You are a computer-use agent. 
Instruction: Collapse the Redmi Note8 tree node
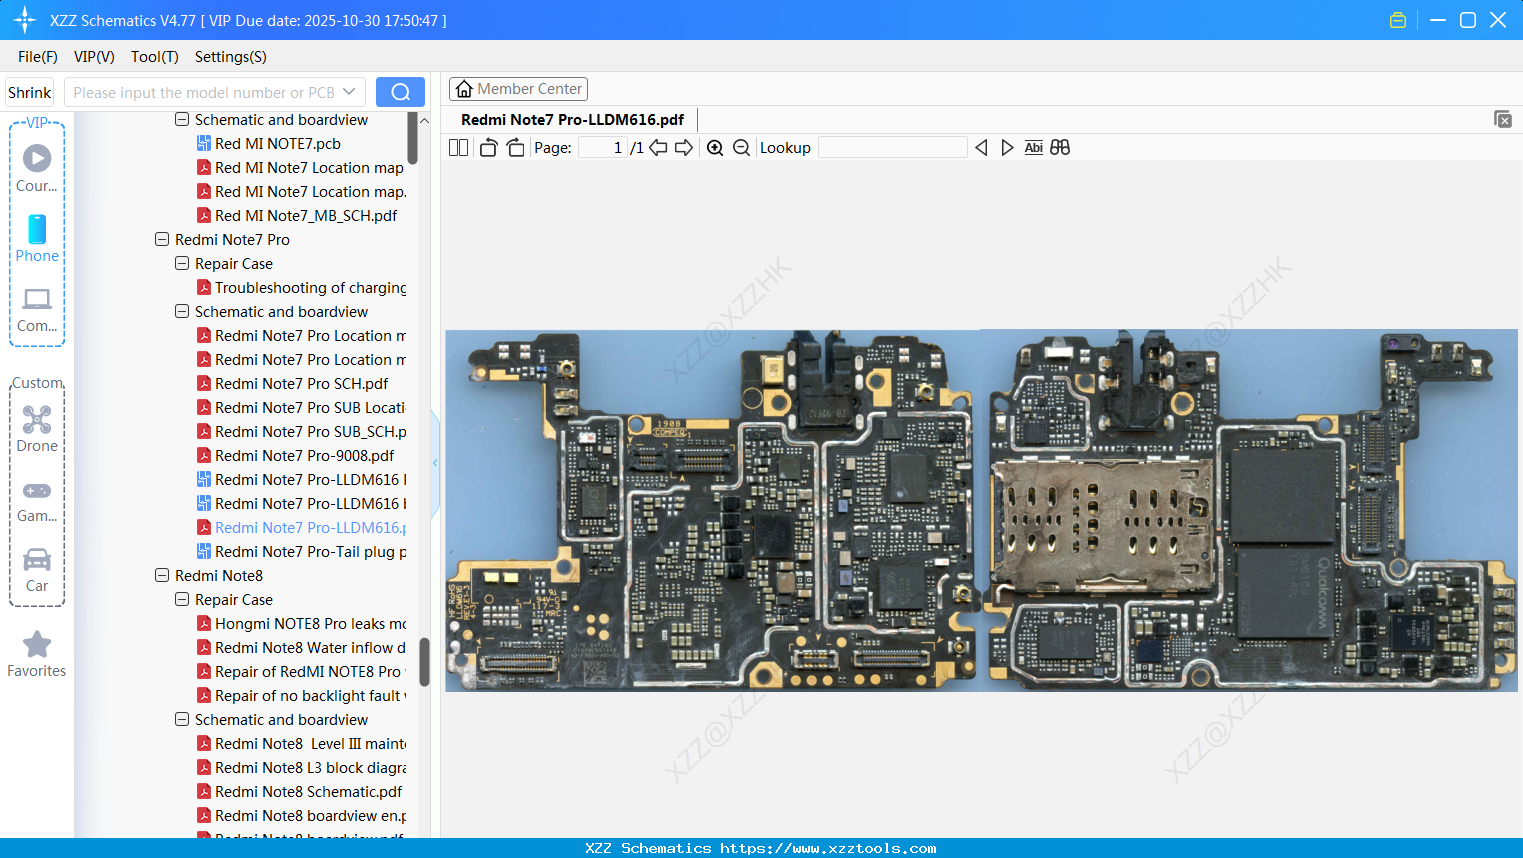162,576
